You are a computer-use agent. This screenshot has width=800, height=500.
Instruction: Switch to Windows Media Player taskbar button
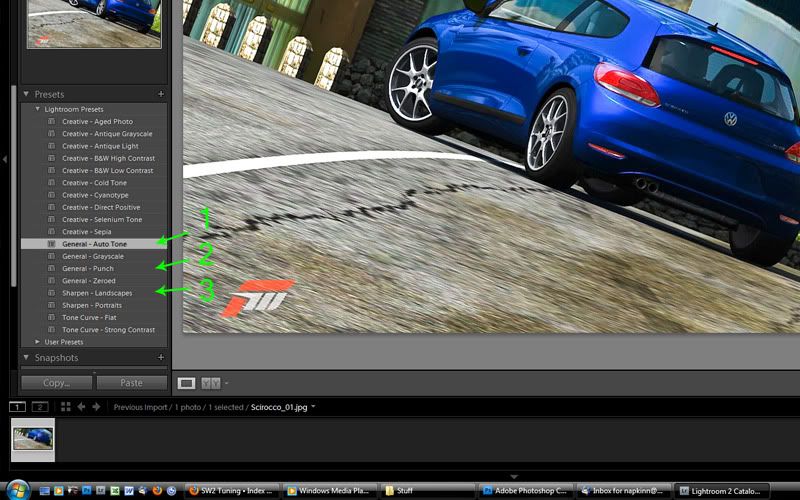point(330,491)
